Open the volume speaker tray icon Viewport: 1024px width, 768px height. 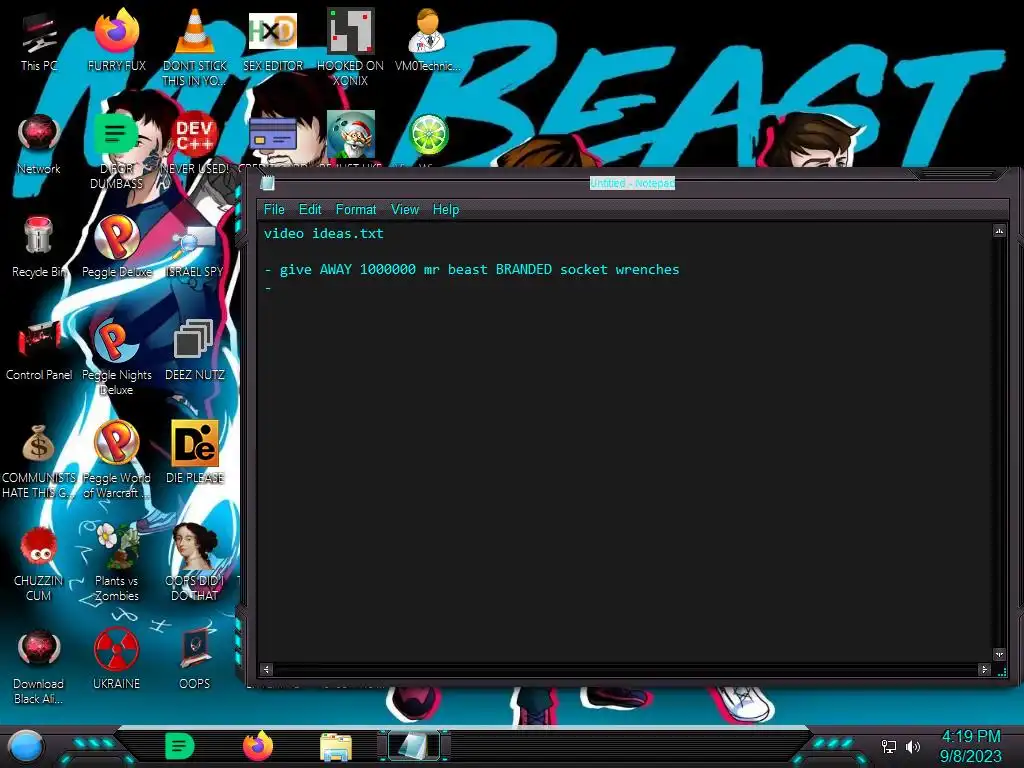(913, 746)
